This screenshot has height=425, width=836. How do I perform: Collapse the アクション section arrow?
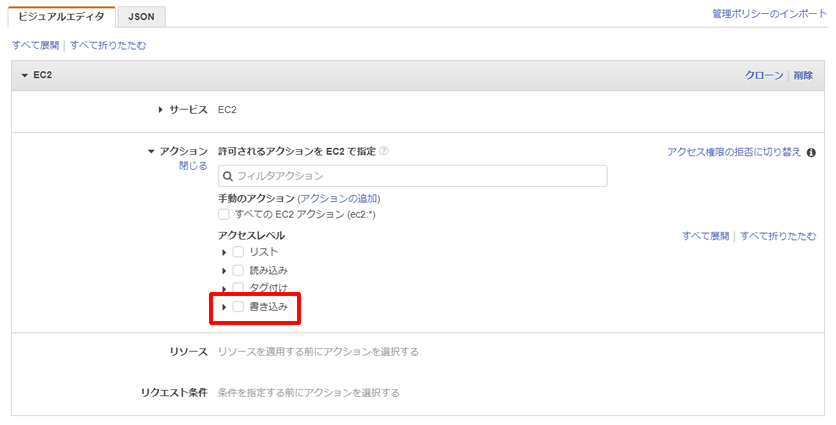point(151,152)
